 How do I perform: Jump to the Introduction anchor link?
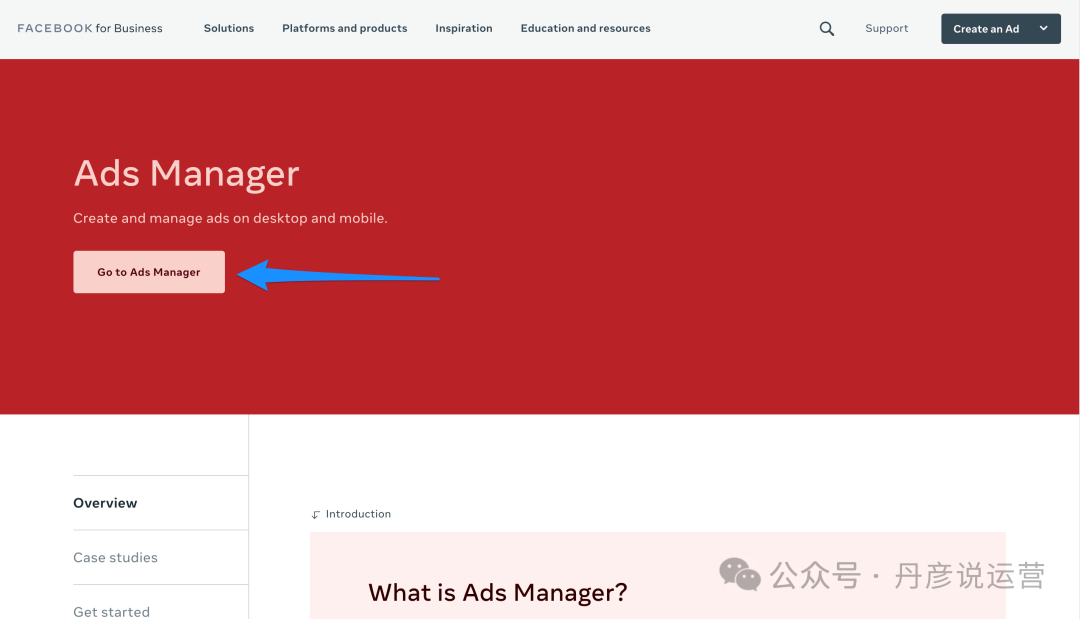click(358, 514)
